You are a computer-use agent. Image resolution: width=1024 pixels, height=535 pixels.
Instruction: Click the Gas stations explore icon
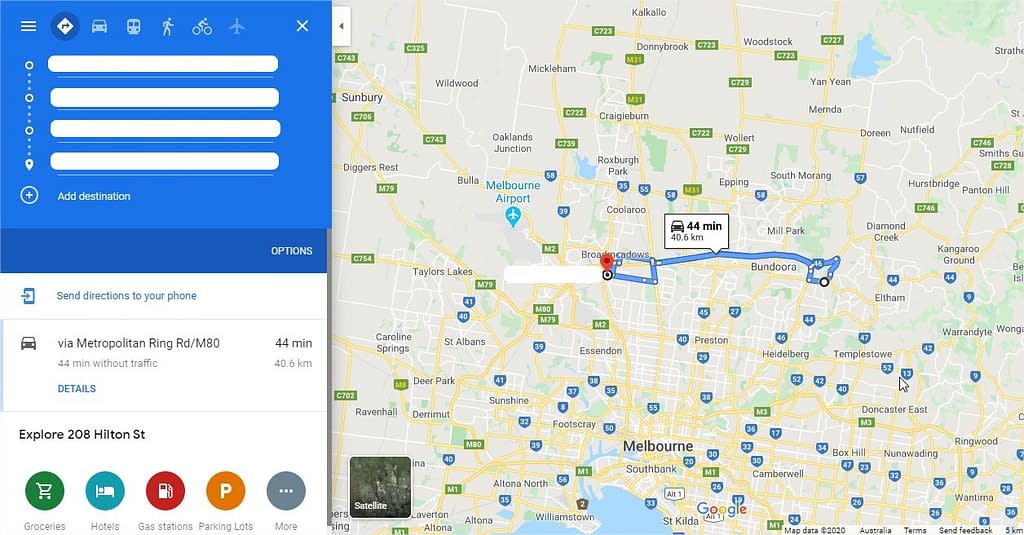[165, 491]
